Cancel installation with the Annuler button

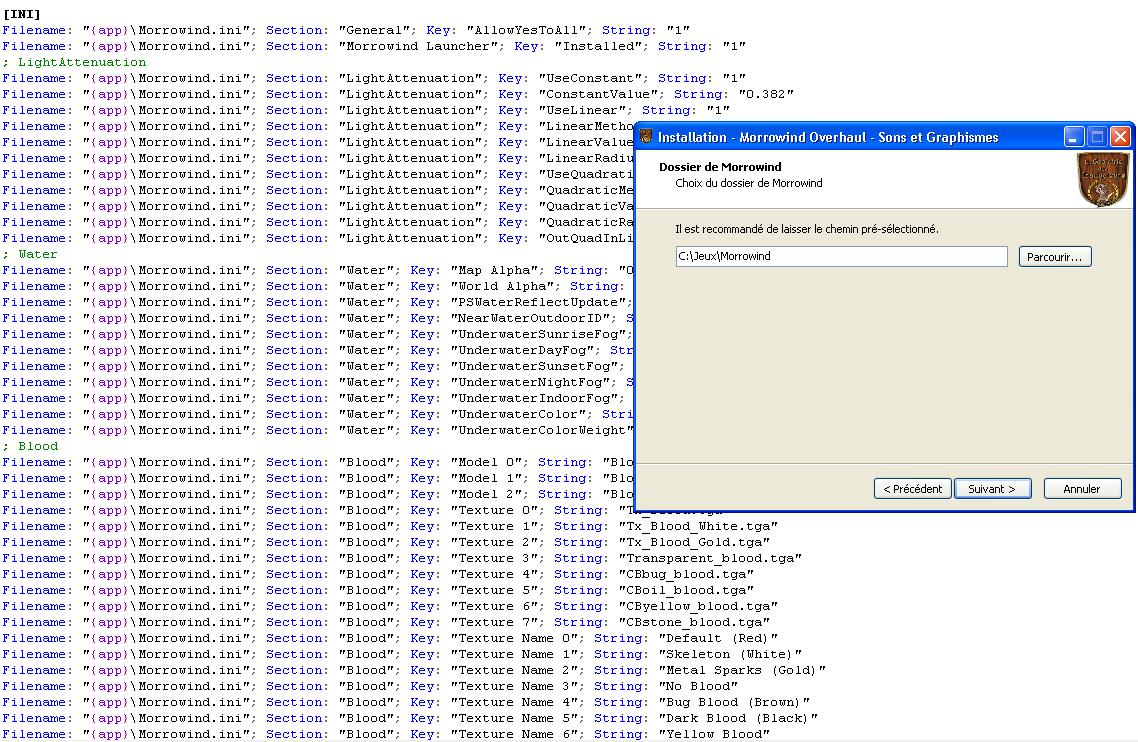[x=1082, y=489]
